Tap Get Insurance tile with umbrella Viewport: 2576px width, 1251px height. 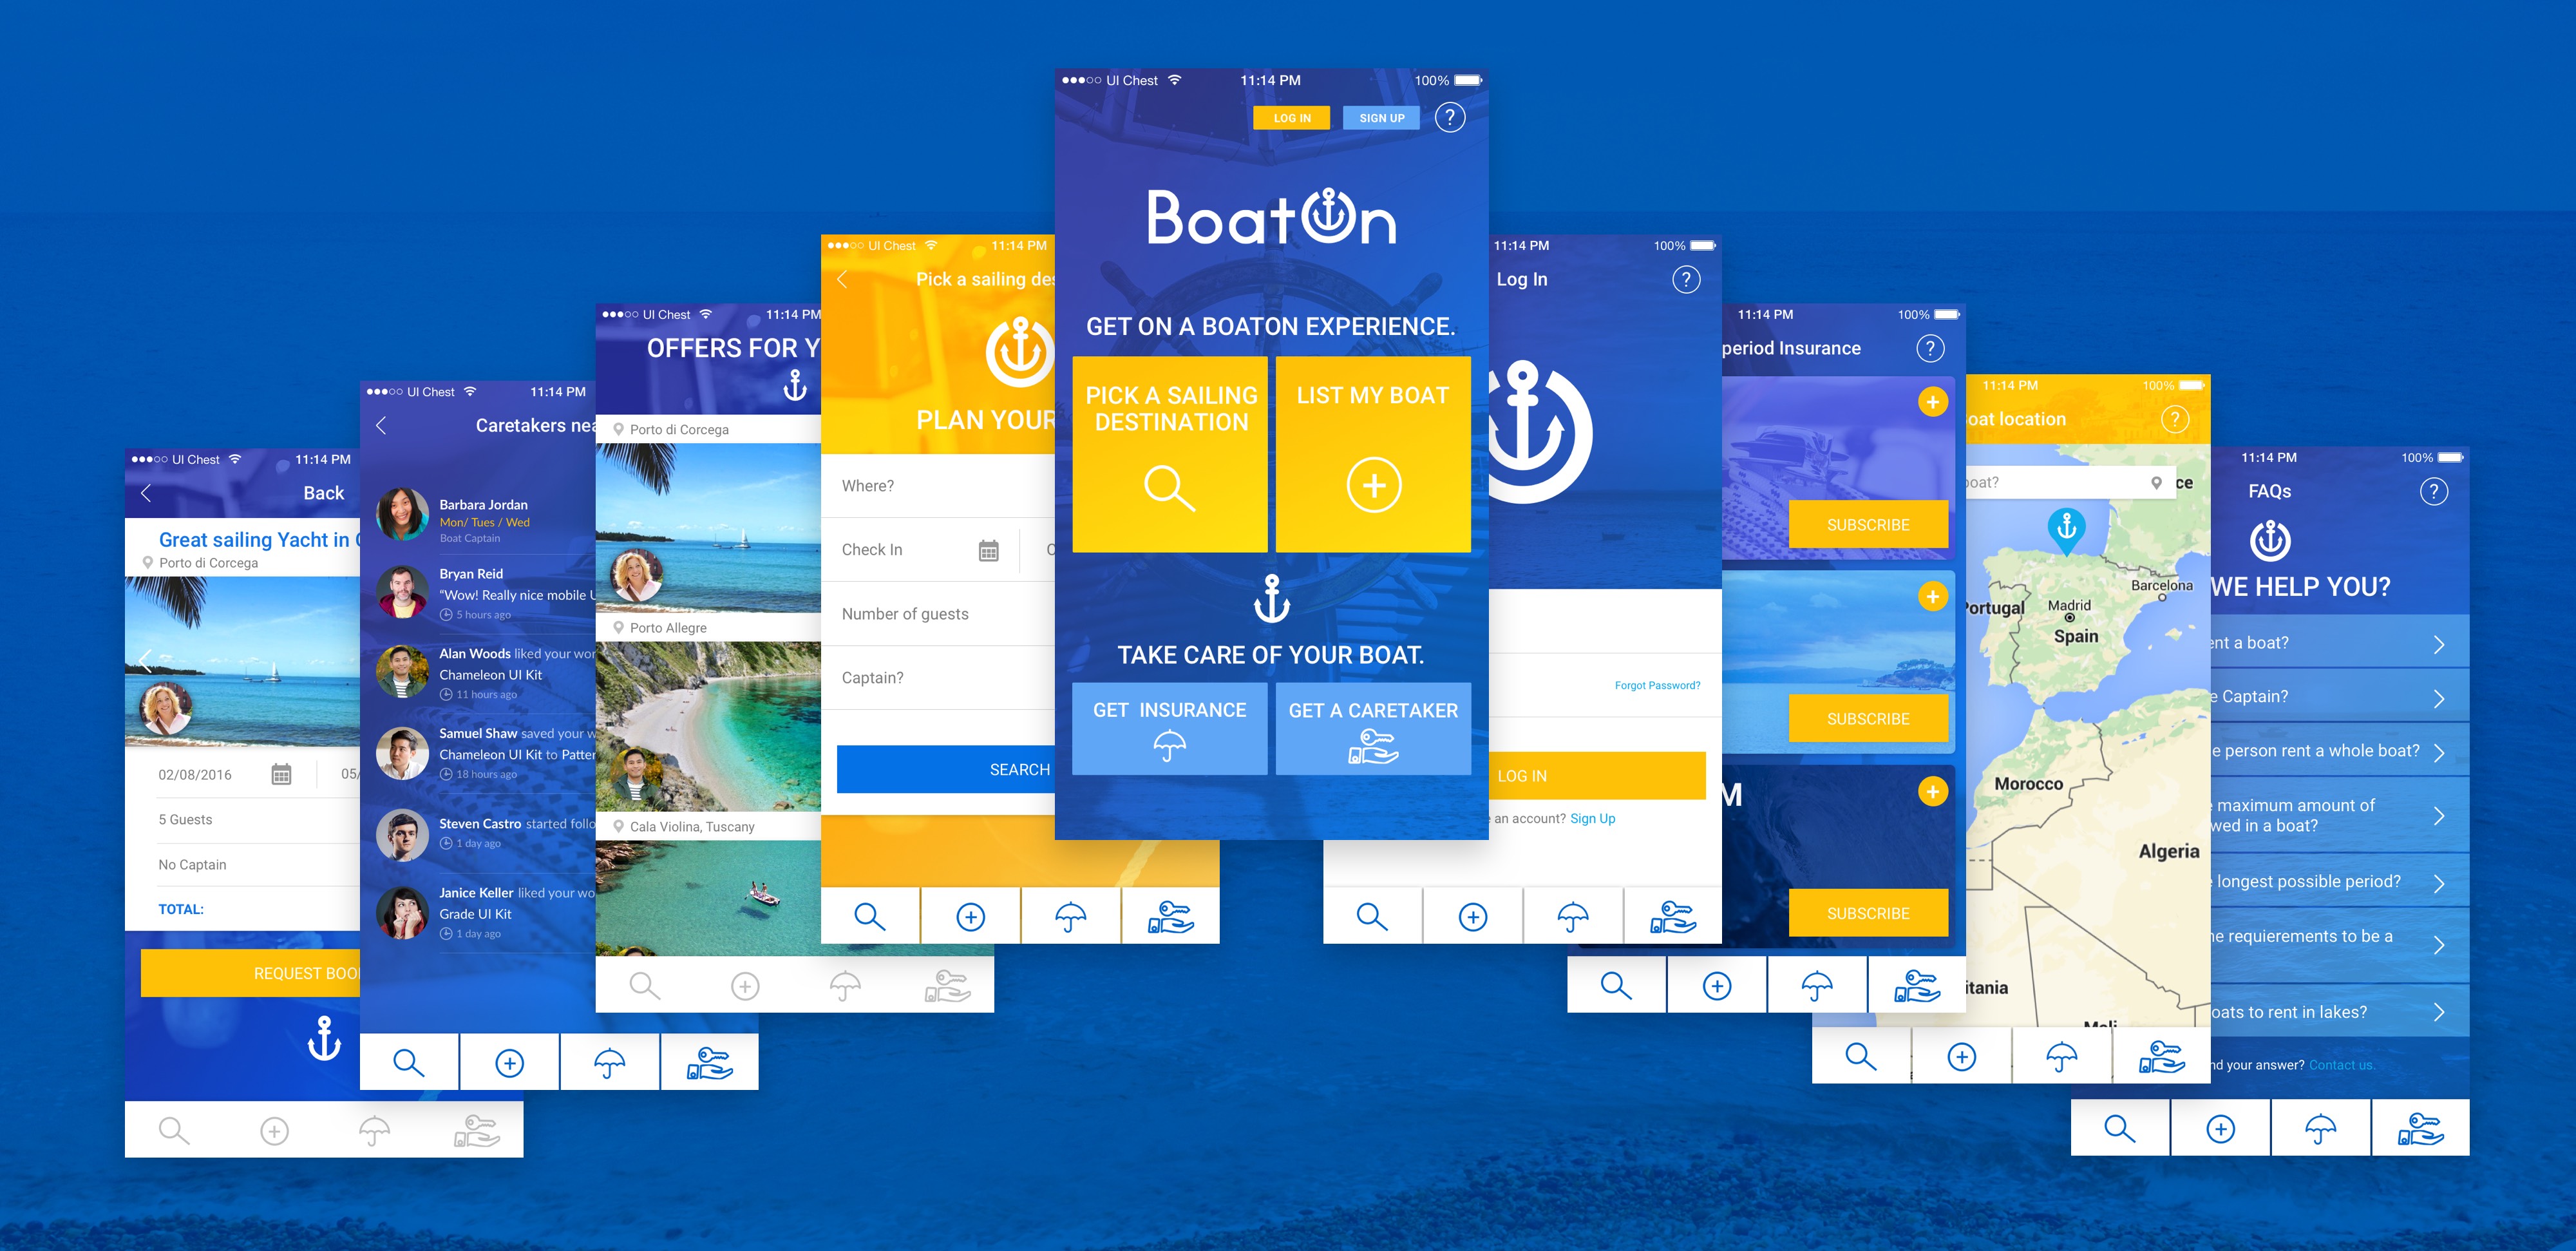(x=1170, y=729)
